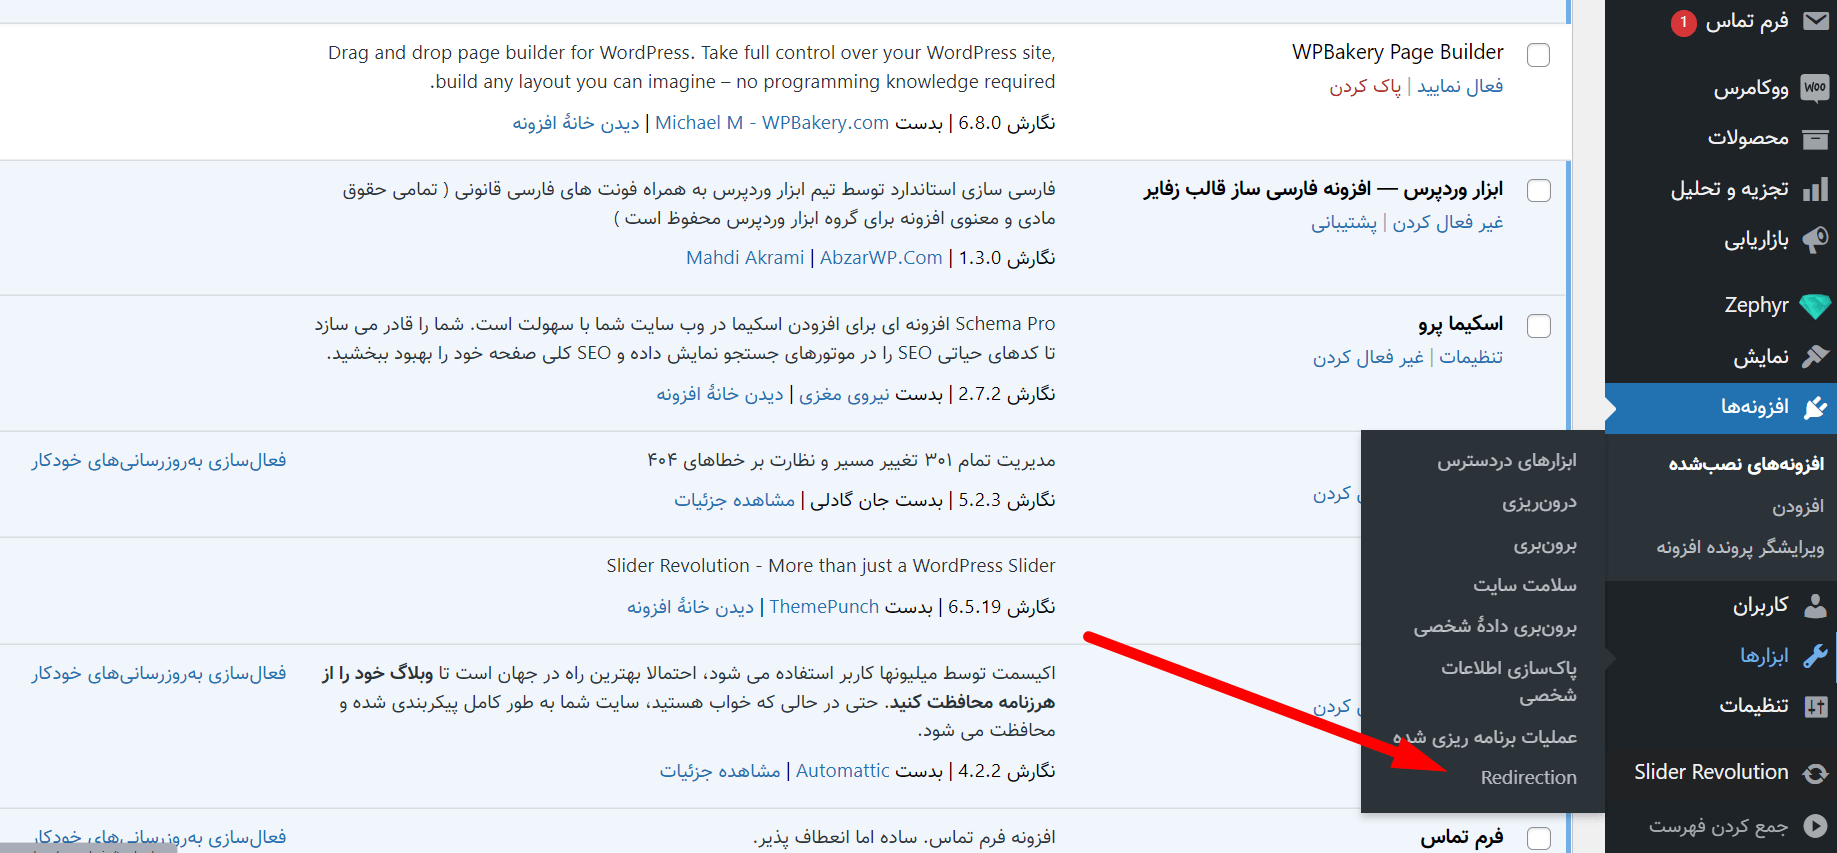1837x853 pixels.
Task: Click the Contact Form envelope icon in sidebar
Action: [x=1815, y=21]
